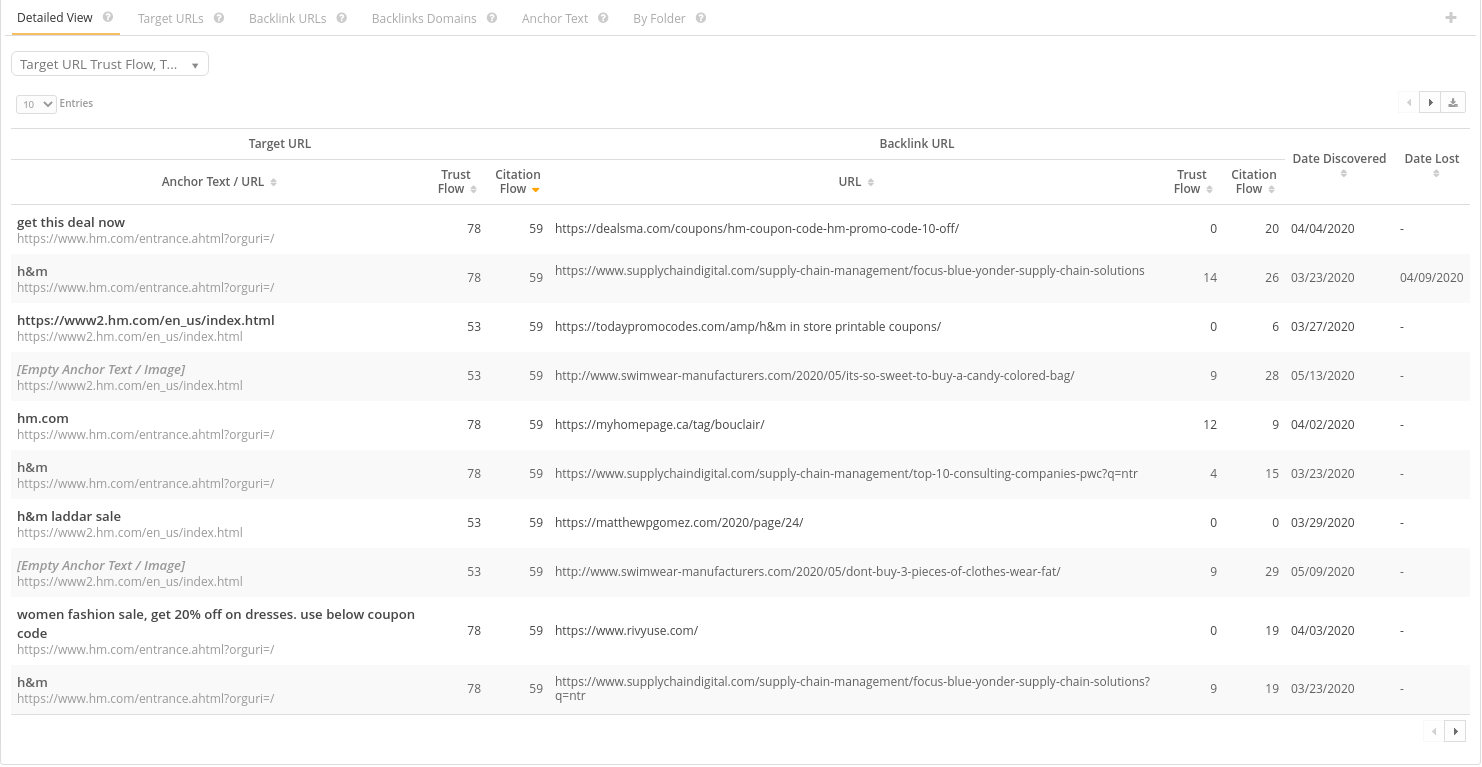Click the rivyuse.com backlink URL
1482x767 pixels.
pos(627,631)
